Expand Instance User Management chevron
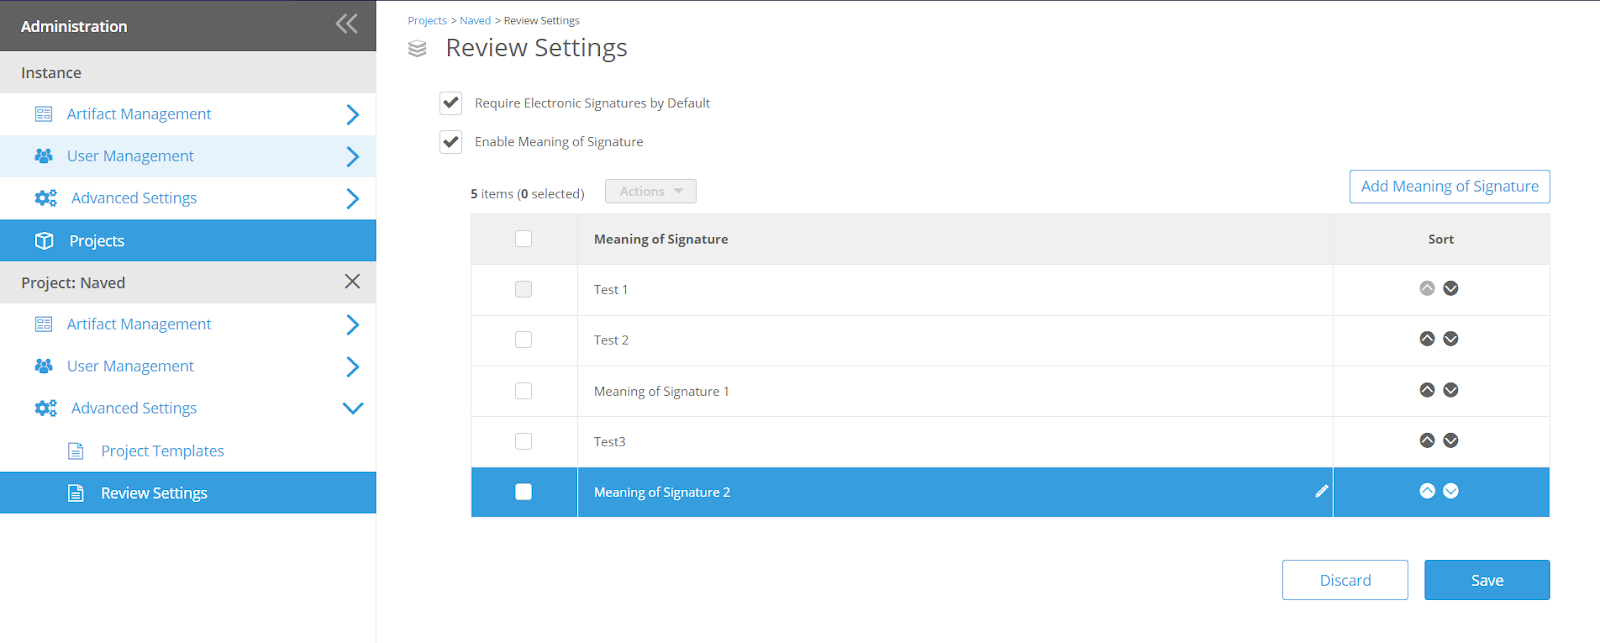1600x643 pixels. [352, 156]
